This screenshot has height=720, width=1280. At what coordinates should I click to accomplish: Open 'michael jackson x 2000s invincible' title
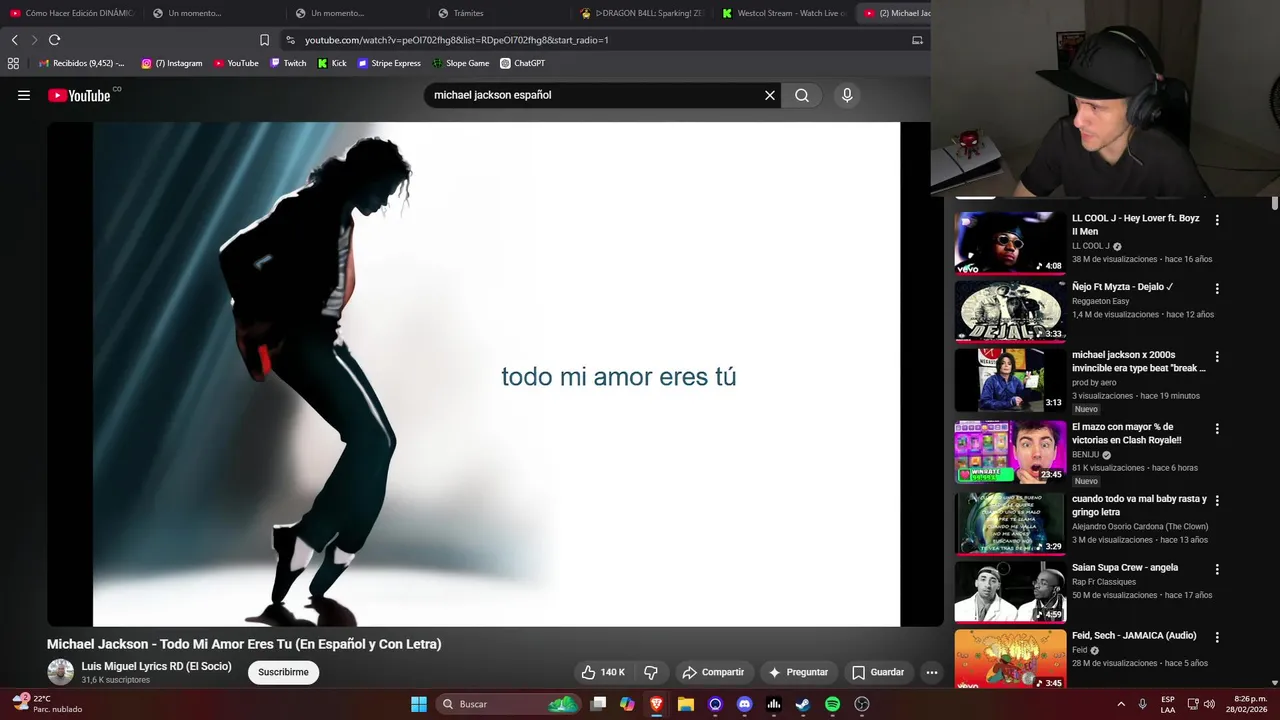click(x=1139, y=361)
